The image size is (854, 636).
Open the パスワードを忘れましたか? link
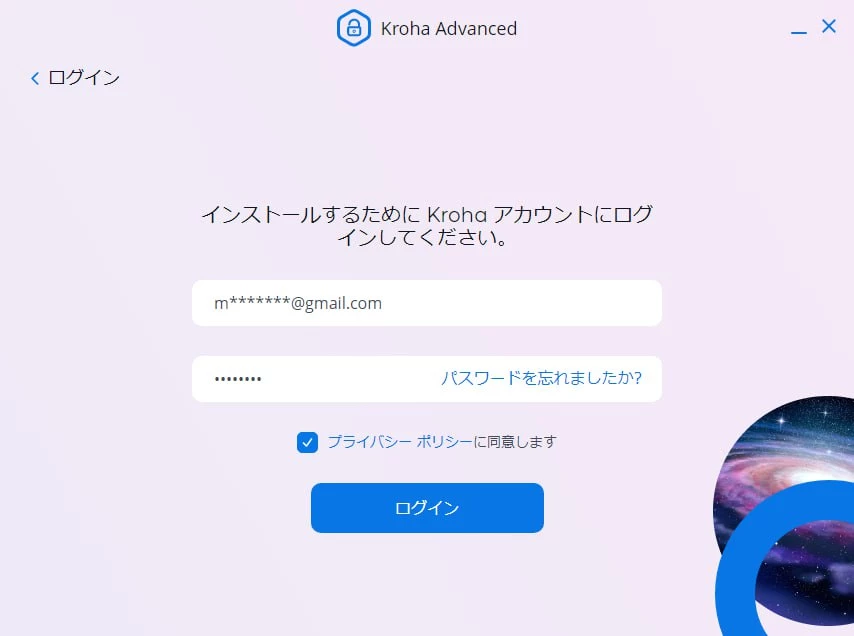(541, 378)
